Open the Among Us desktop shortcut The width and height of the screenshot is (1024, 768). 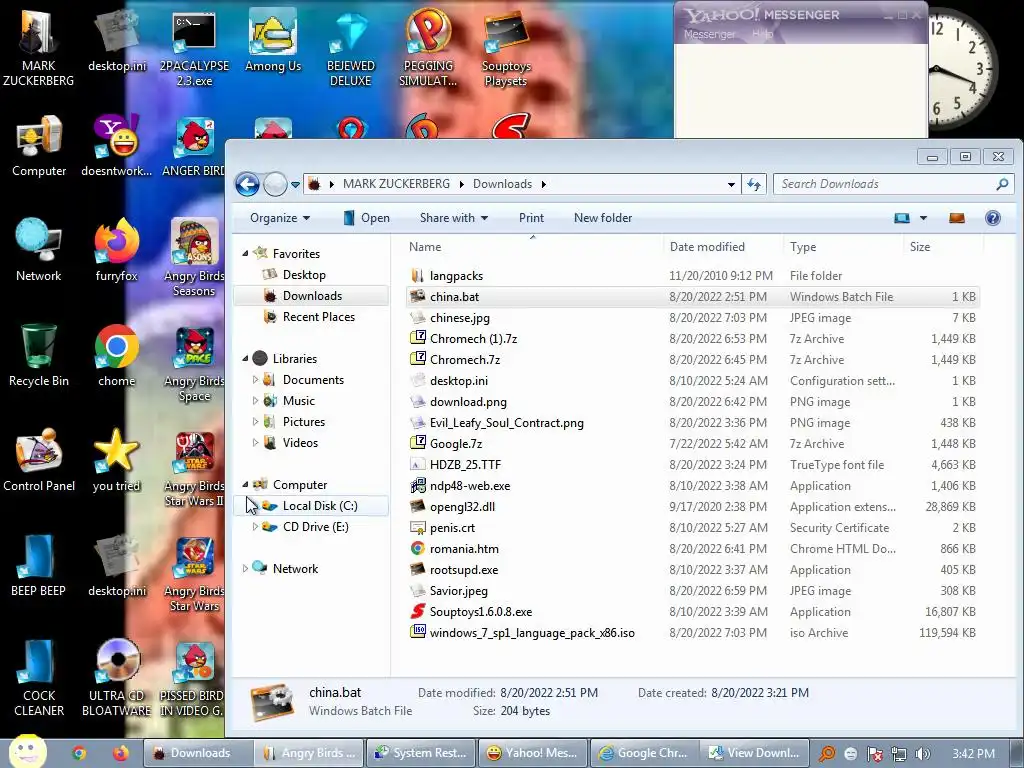tap(273, 40)
